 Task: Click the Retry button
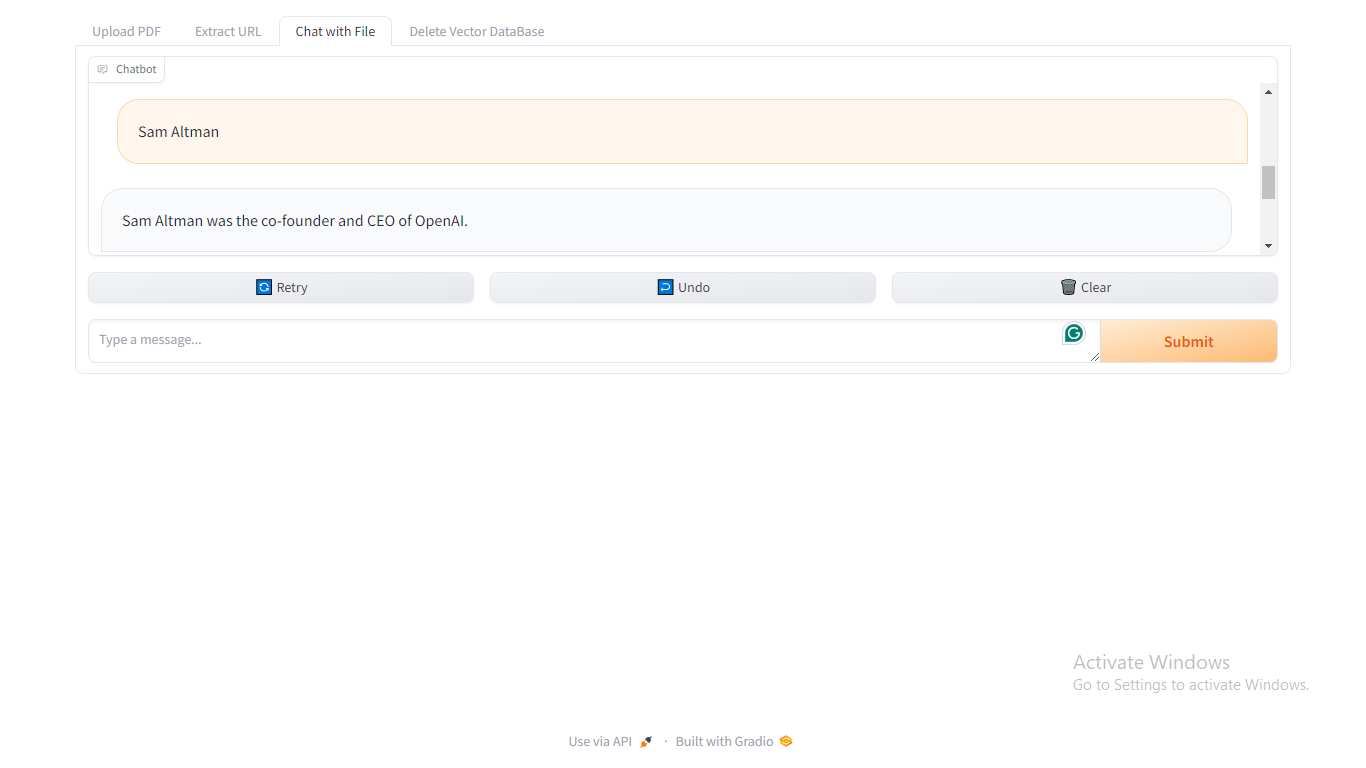pos(281,287)
